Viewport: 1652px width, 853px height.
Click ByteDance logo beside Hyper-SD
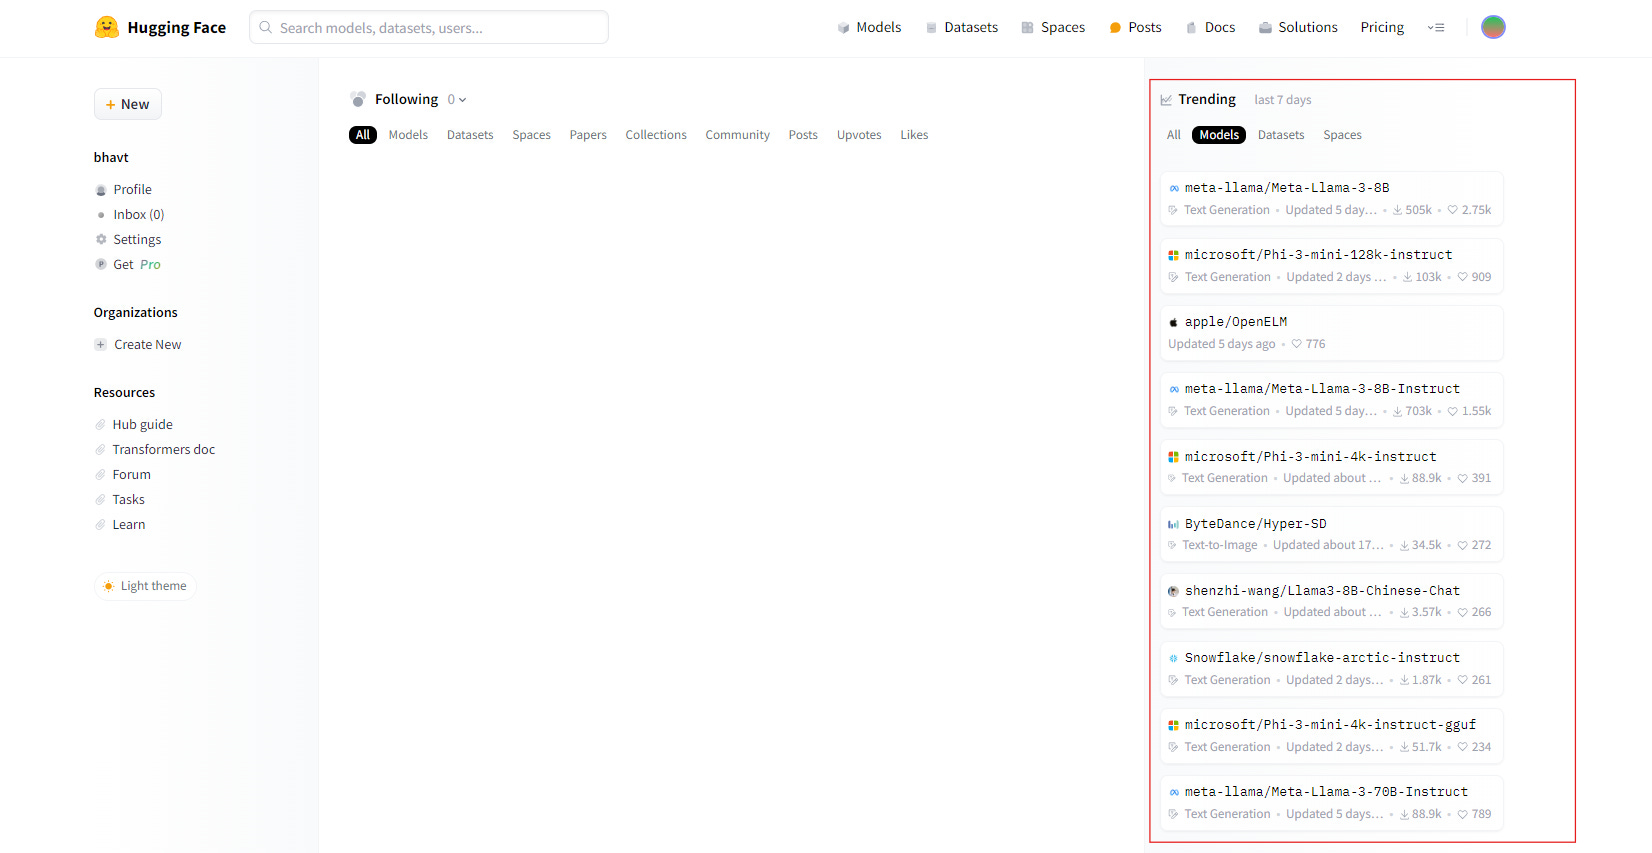1174,524
